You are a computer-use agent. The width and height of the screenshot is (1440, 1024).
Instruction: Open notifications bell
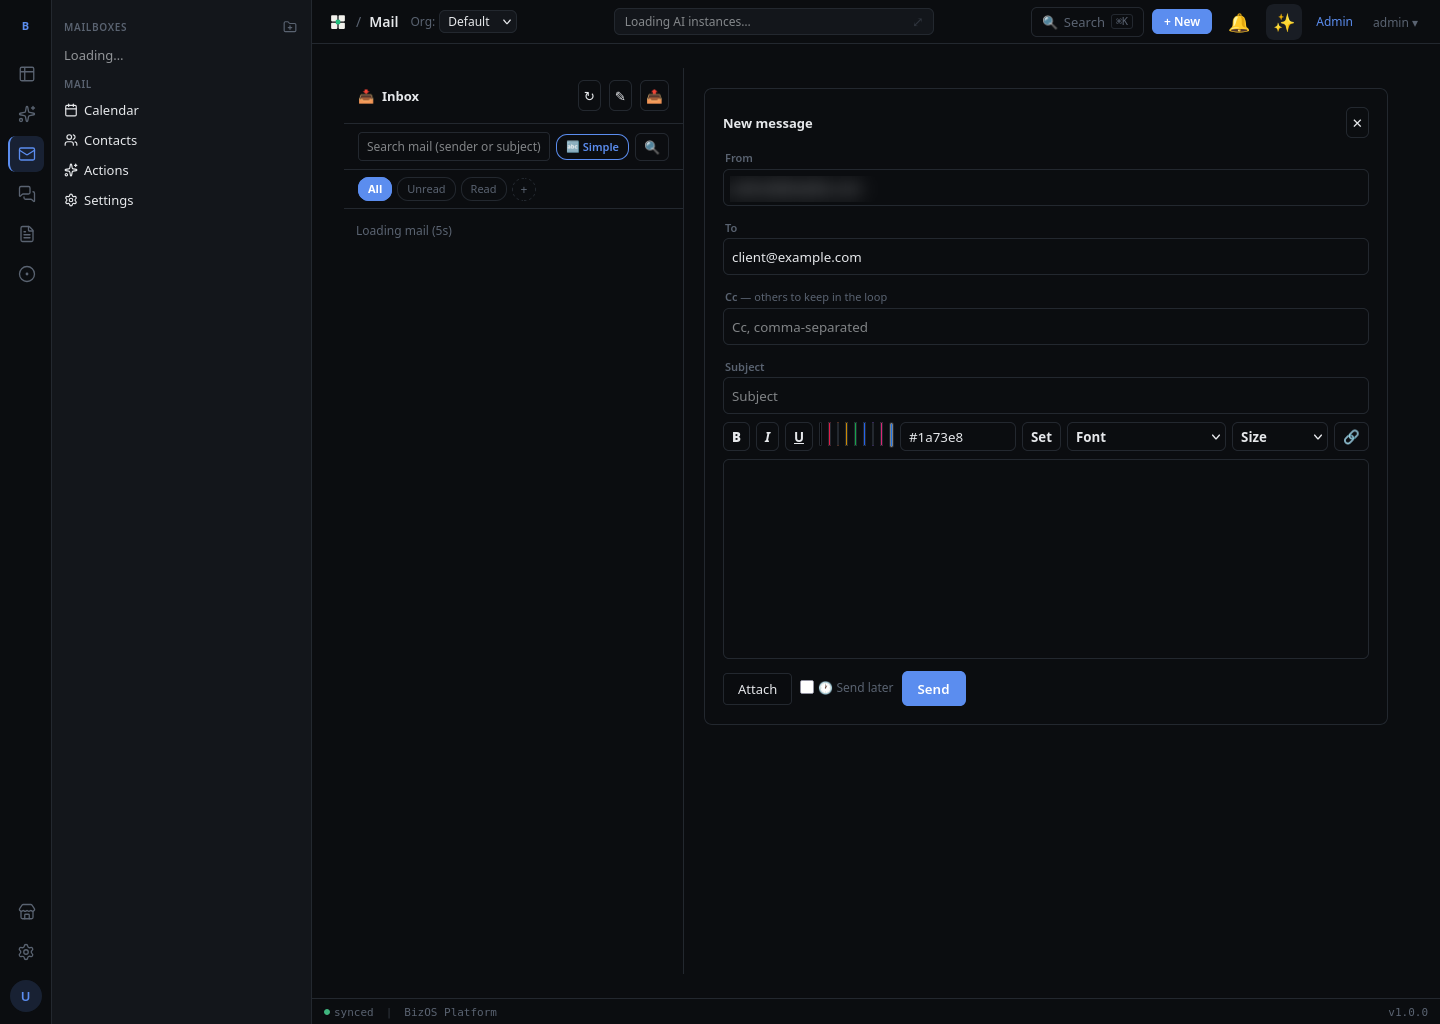[1239, 22]
